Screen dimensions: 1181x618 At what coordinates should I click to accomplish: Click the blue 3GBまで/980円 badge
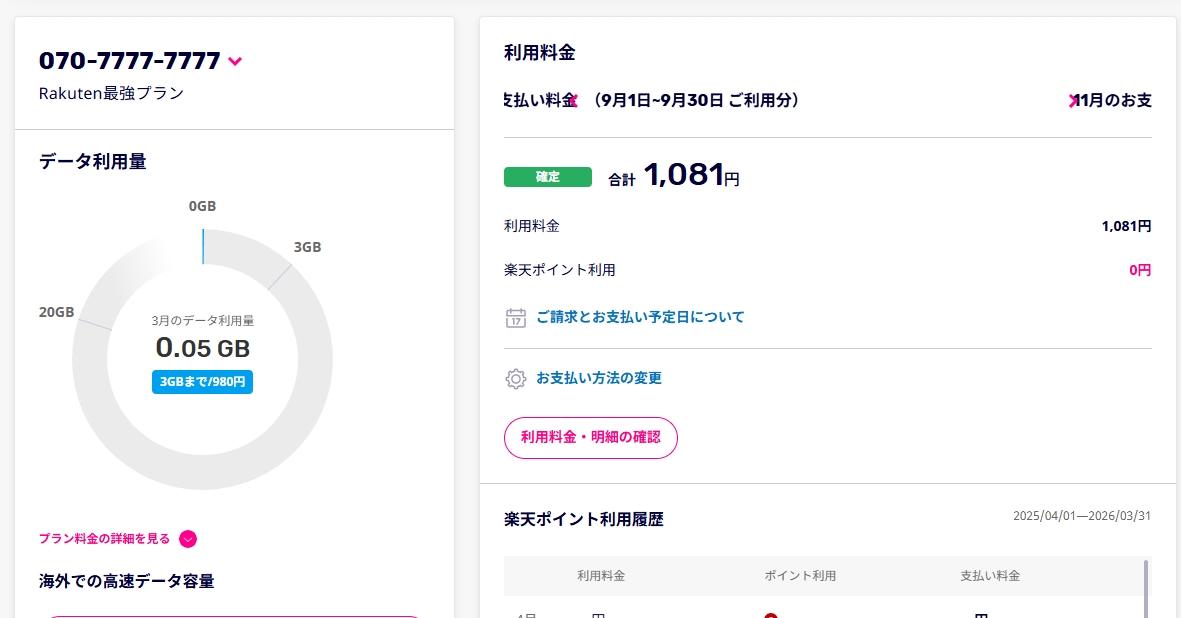pyautogui.click(x=202, y=382)
